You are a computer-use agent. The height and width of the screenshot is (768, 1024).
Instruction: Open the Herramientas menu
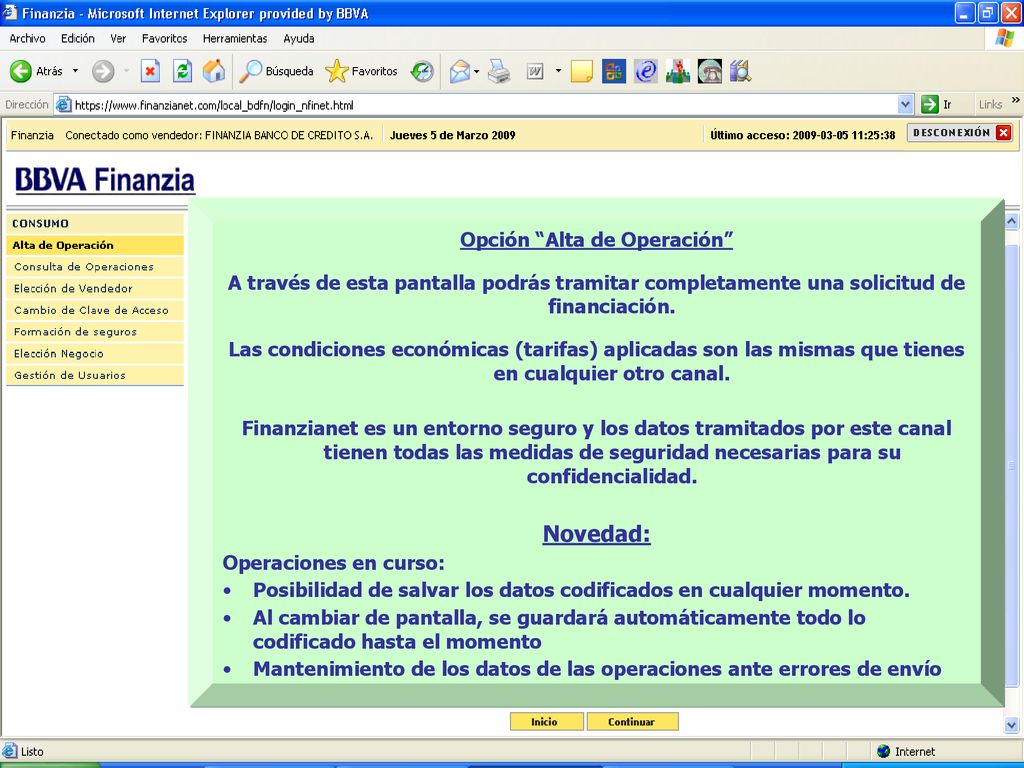pyautogui.click(x=235, y=39)
